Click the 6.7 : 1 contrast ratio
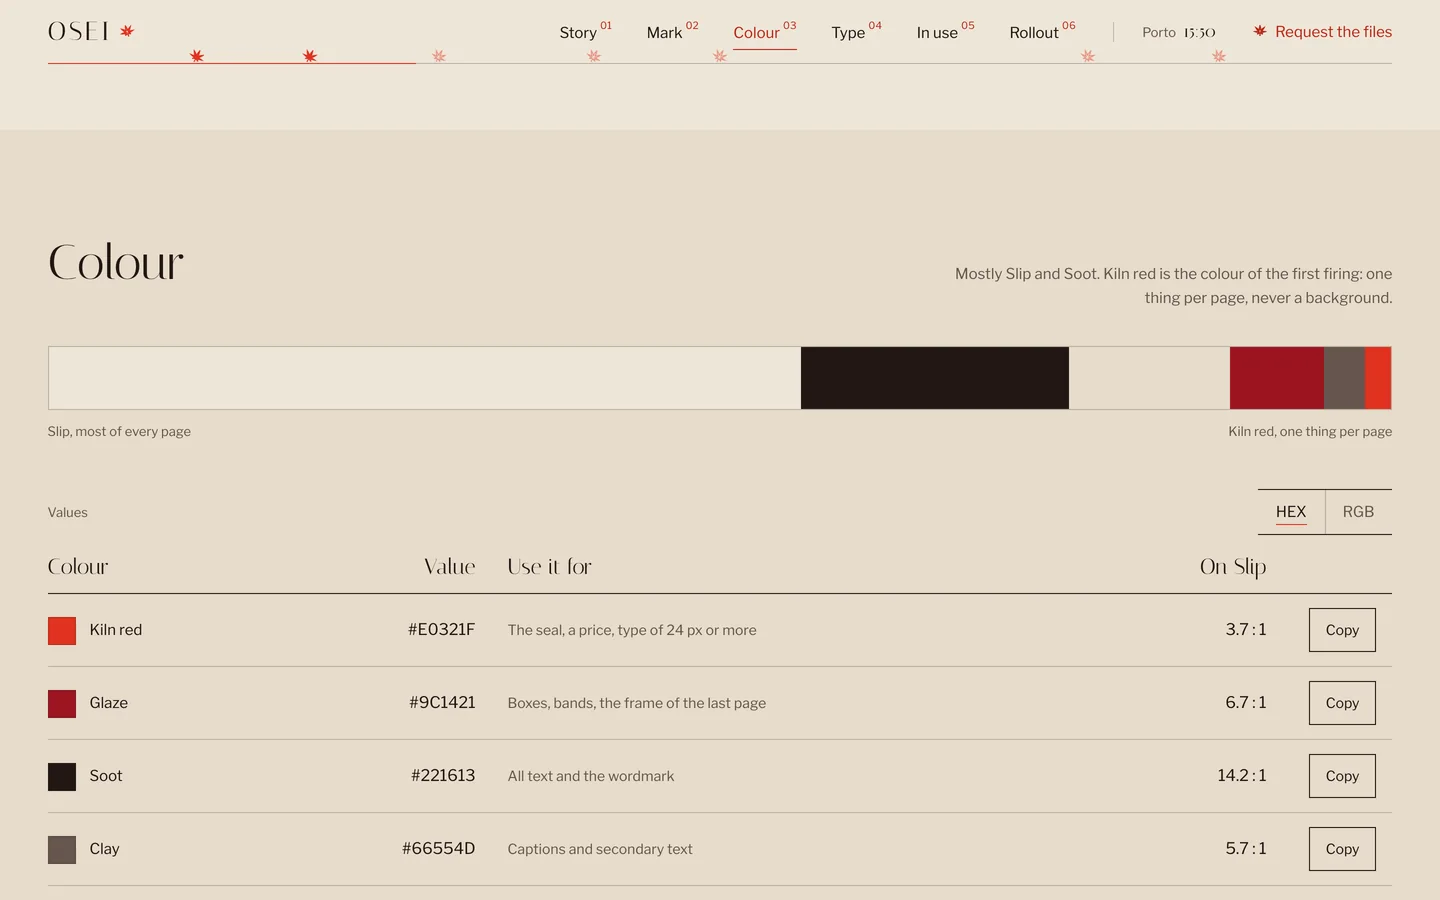Screen dimensions: 1440x900 (x=1246, y=703)
